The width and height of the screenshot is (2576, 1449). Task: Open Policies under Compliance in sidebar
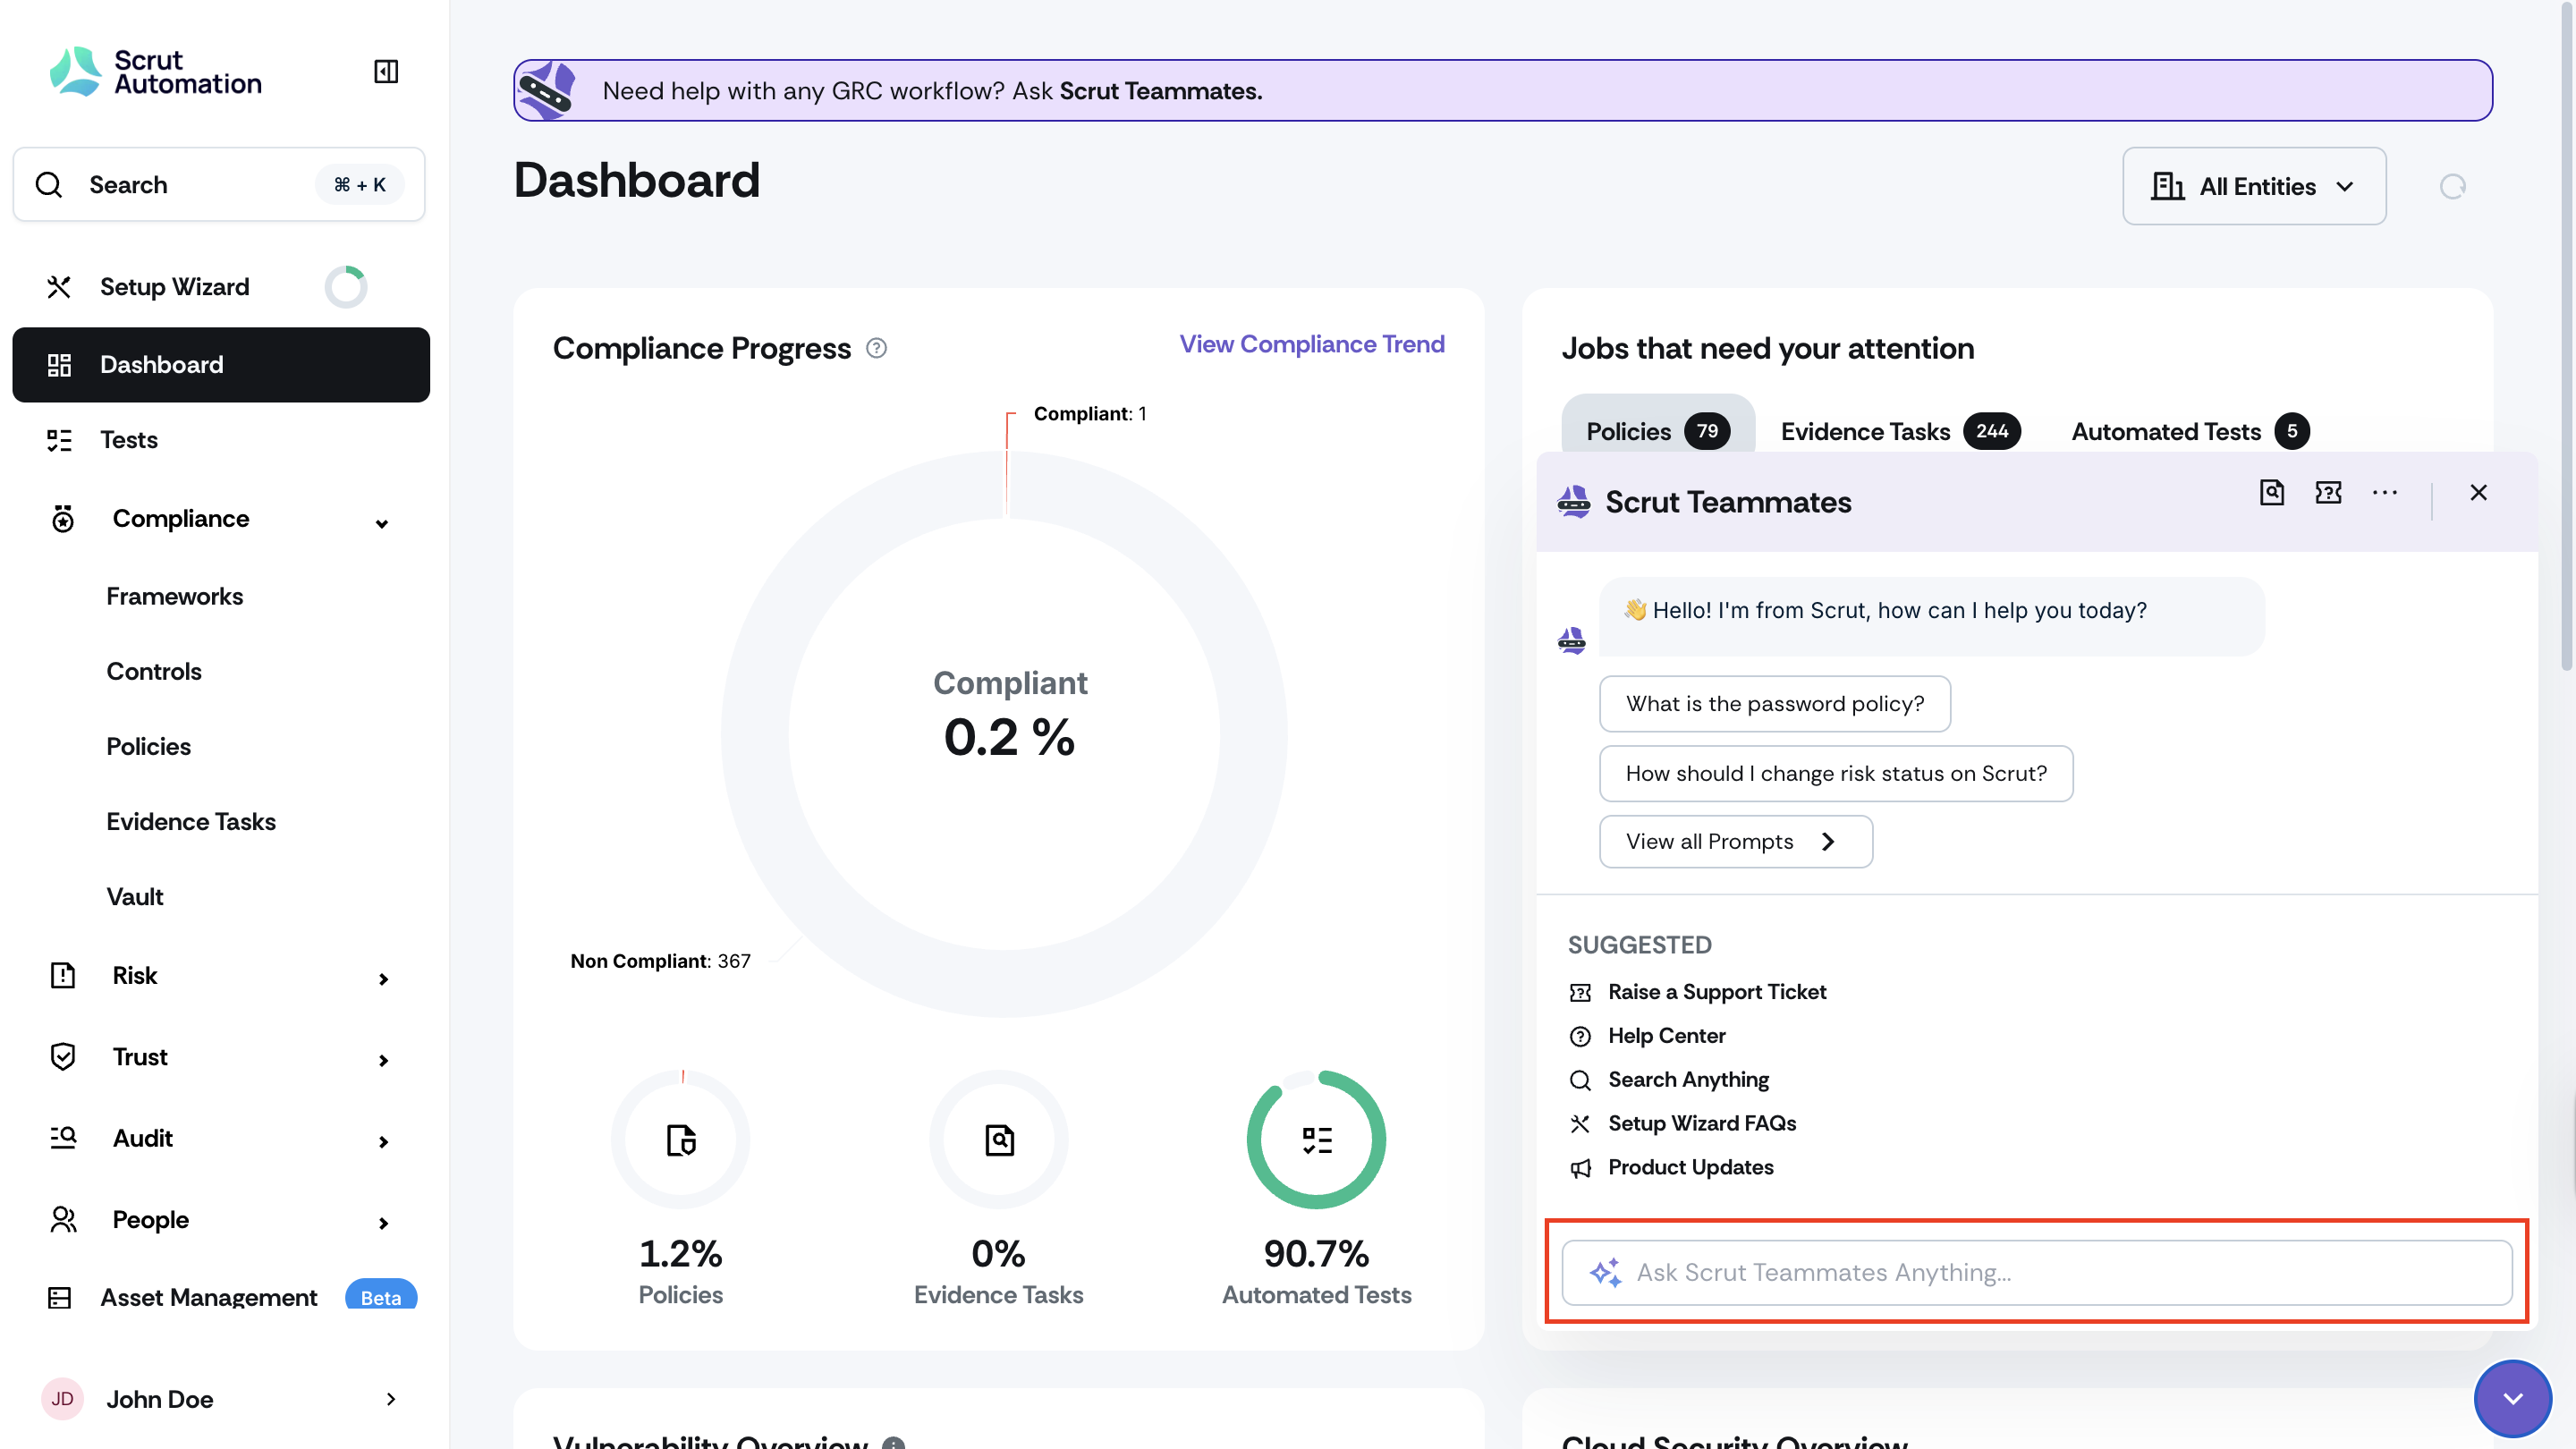tap(148, 746)
